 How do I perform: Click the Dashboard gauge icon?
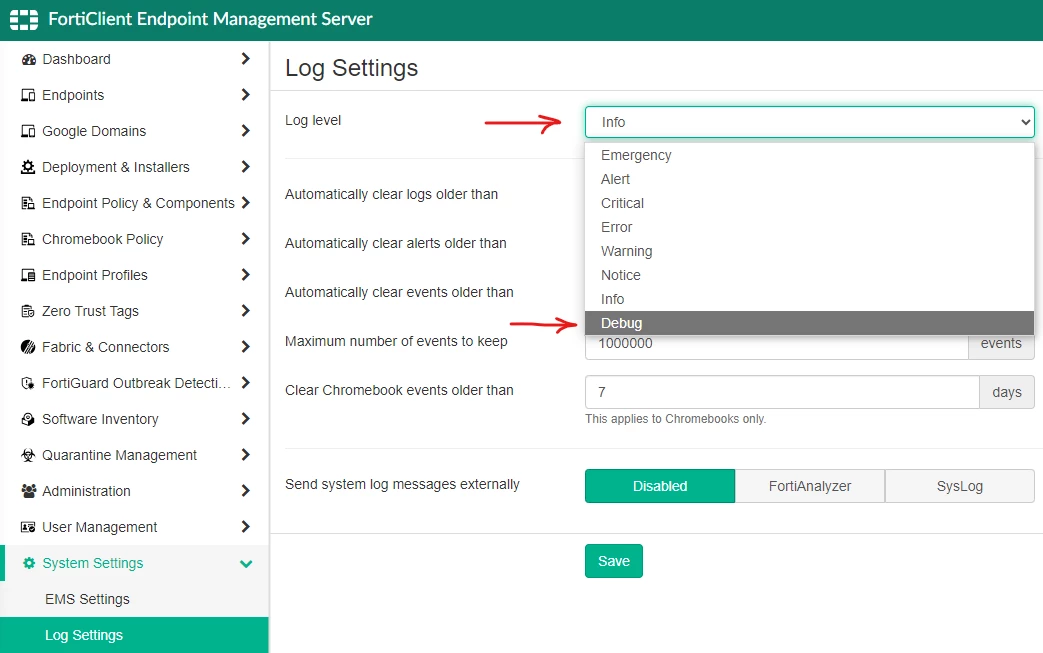click(28, 59)
